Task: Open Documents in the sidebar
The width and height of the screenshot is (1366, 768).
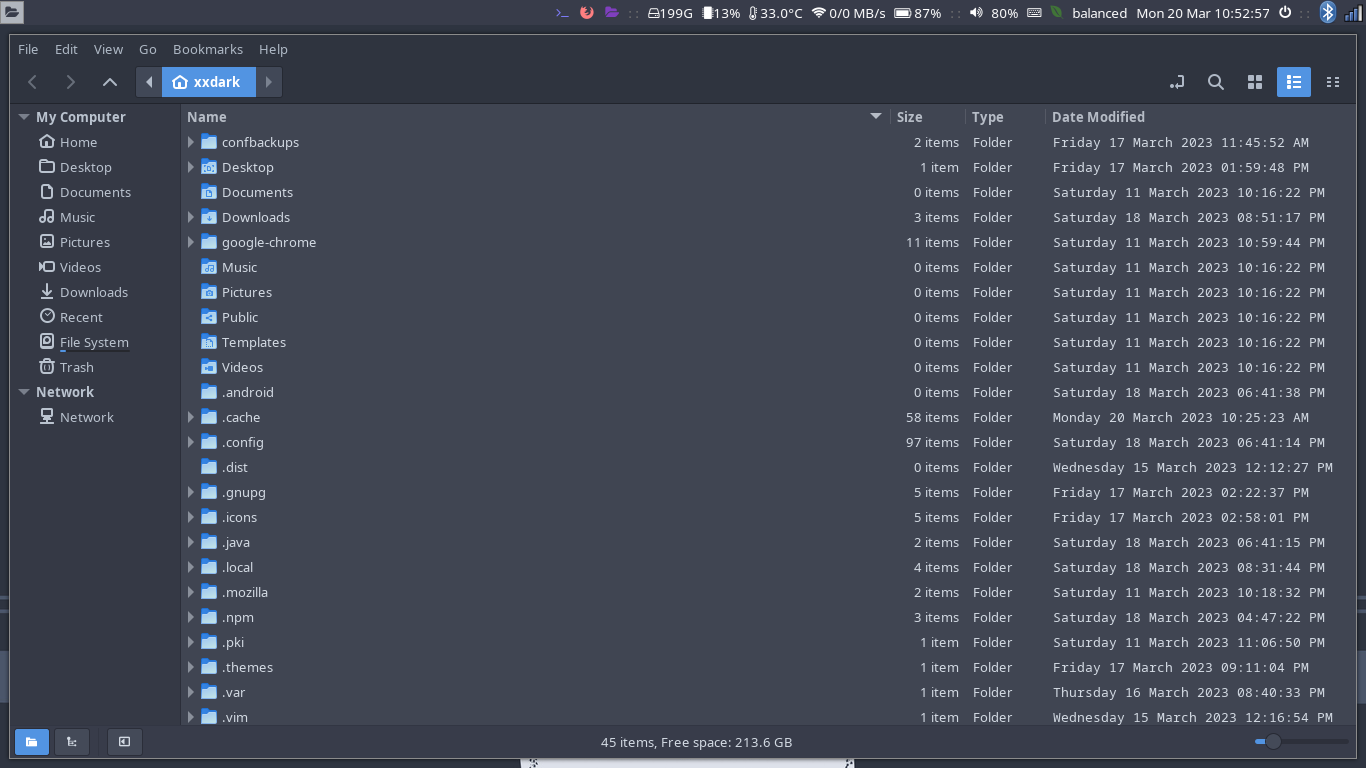Action: point(95,192)
